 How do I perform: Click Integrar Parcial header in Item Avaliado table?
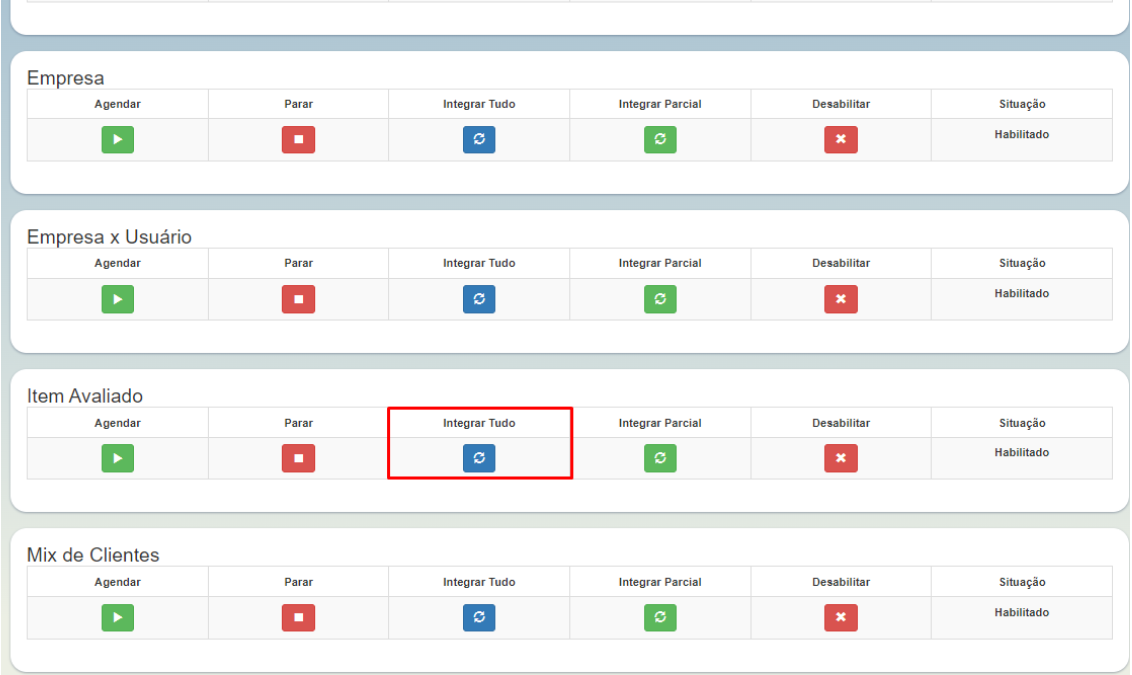(660, 423)
